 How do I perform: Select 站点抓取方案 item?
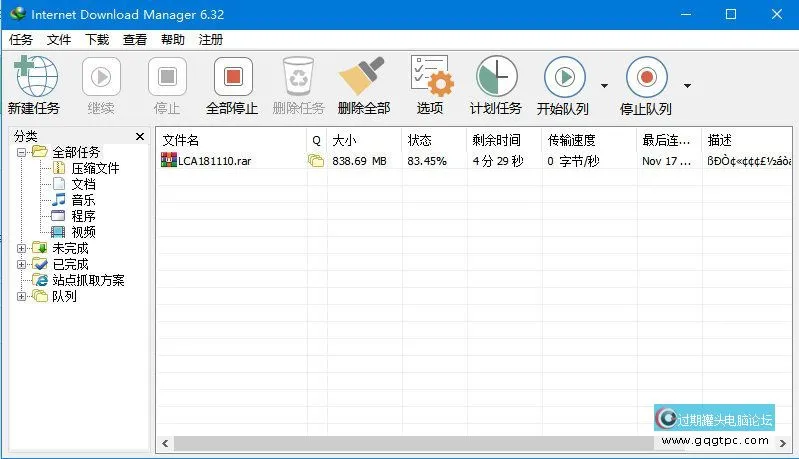click(x=88, y=280)
